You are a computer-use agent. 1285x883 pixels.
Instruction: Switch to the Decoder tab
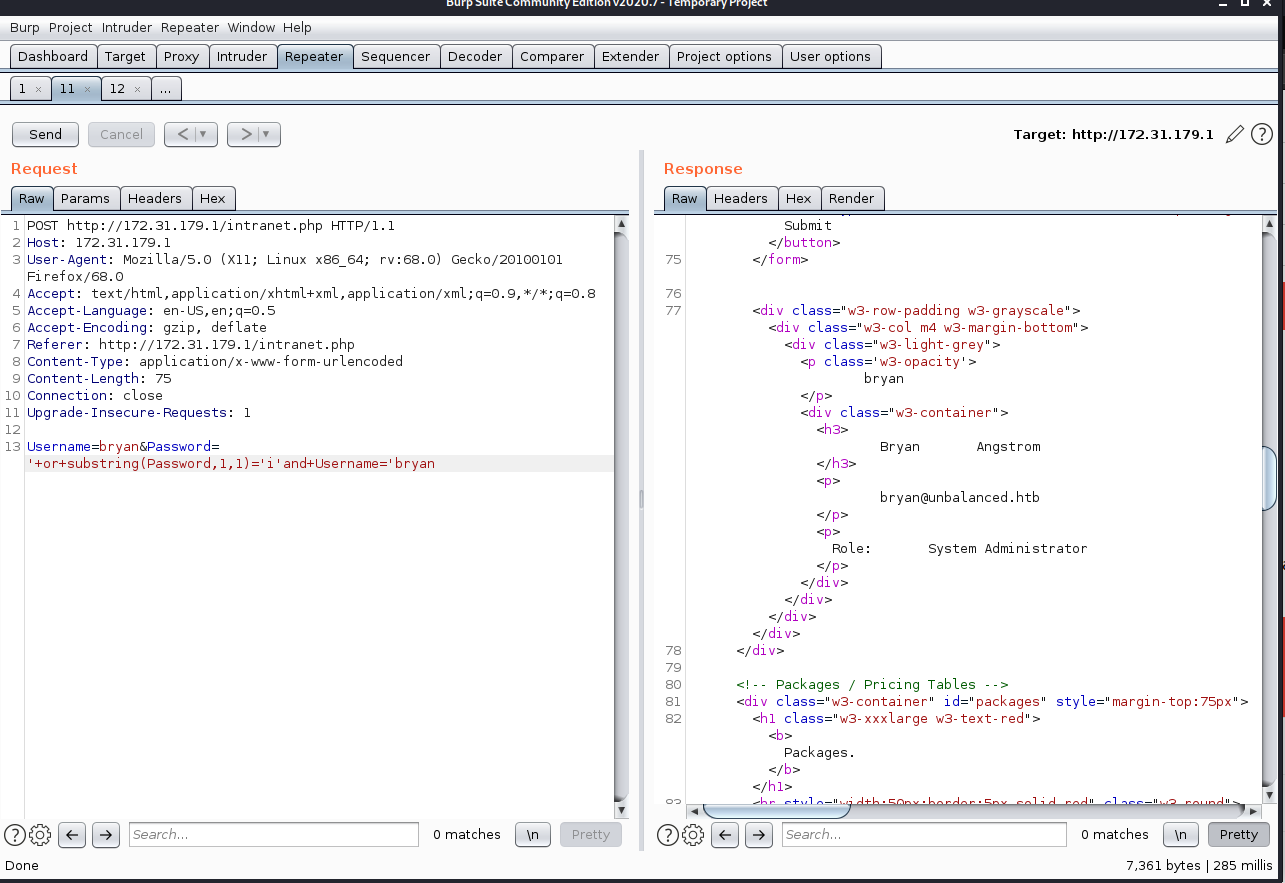(x=475, y=57)
